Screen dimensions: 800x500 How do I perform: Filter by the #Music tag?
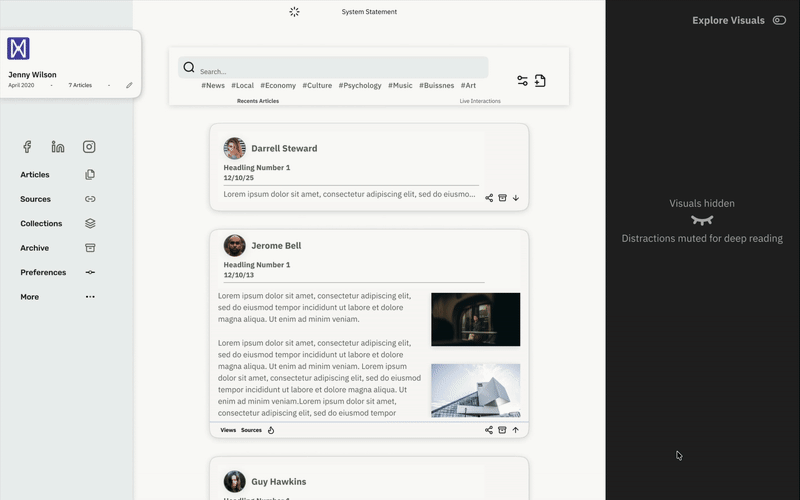[x=400, y=86]
